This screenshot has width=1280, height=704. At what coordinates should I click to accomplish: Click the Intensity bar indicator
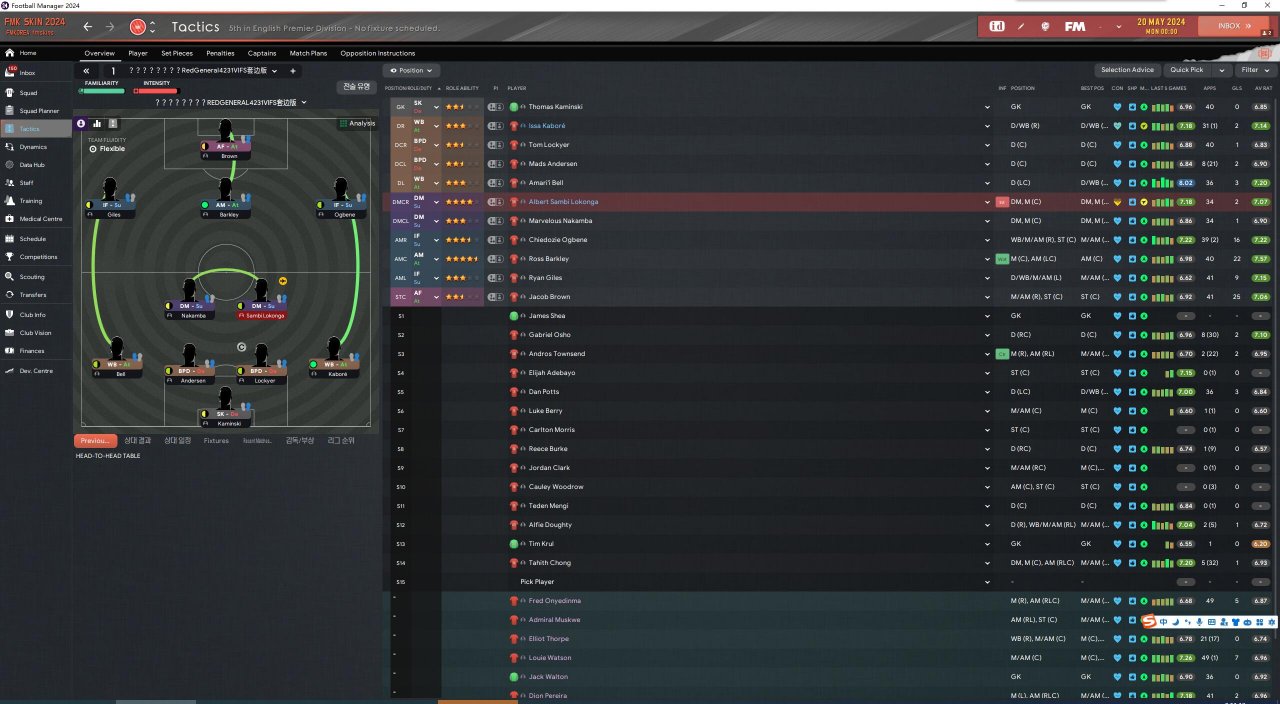(156, 90)
